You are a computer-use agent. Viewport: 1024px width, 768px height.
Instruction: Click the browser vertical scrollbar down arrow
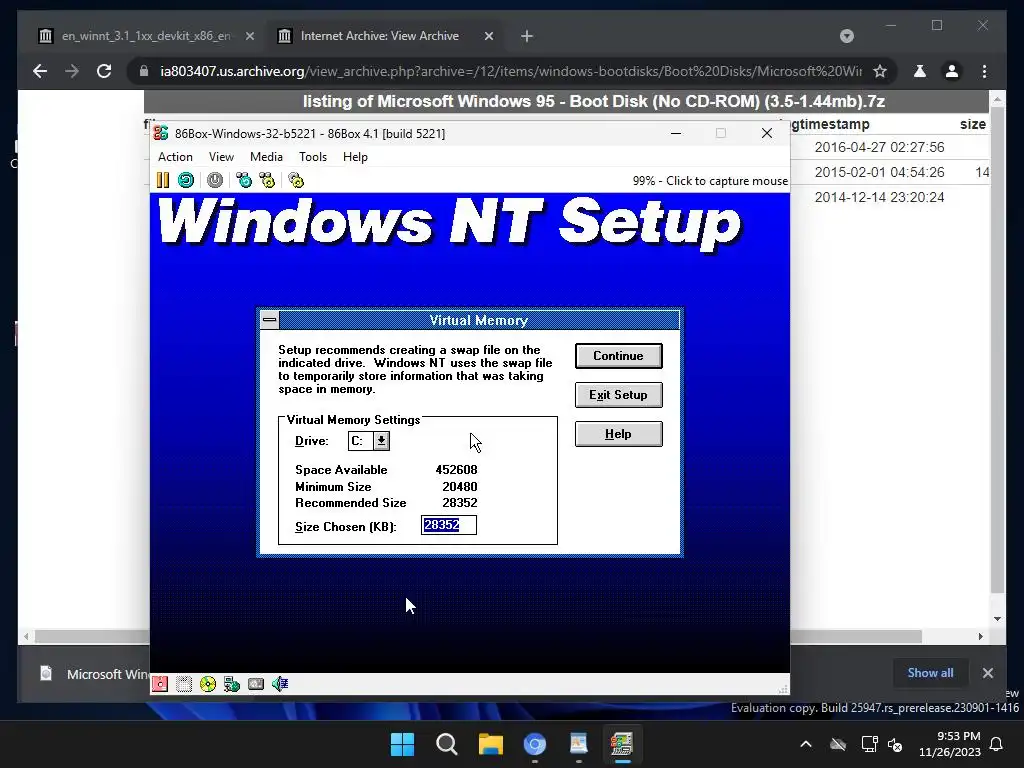[x=997, y=618]
